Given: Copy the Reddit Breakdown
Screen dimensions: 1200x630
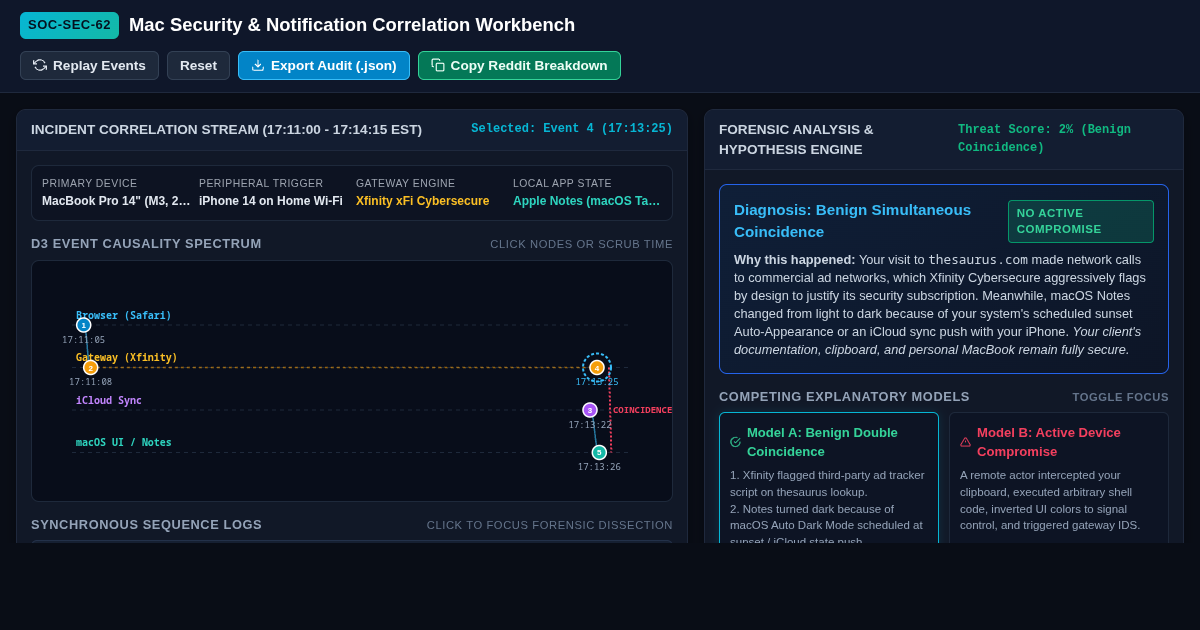Looking at the screenshot, I should click(x=519, y=66).
